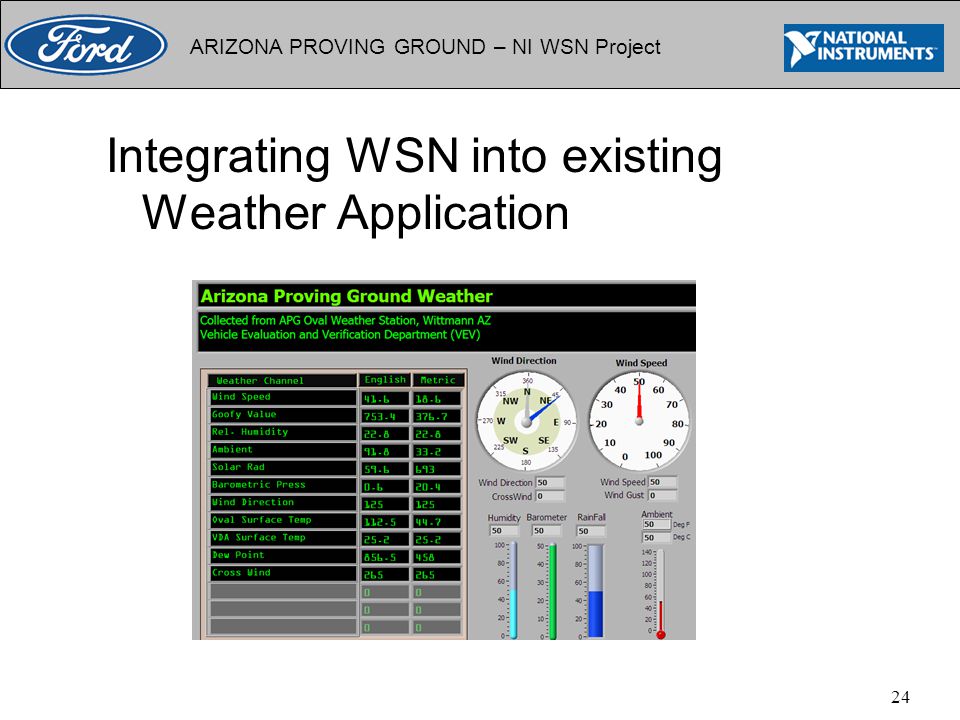Viewport: 960px width, 720px height.
Task: Click the slide number 24
Action: 900,697
